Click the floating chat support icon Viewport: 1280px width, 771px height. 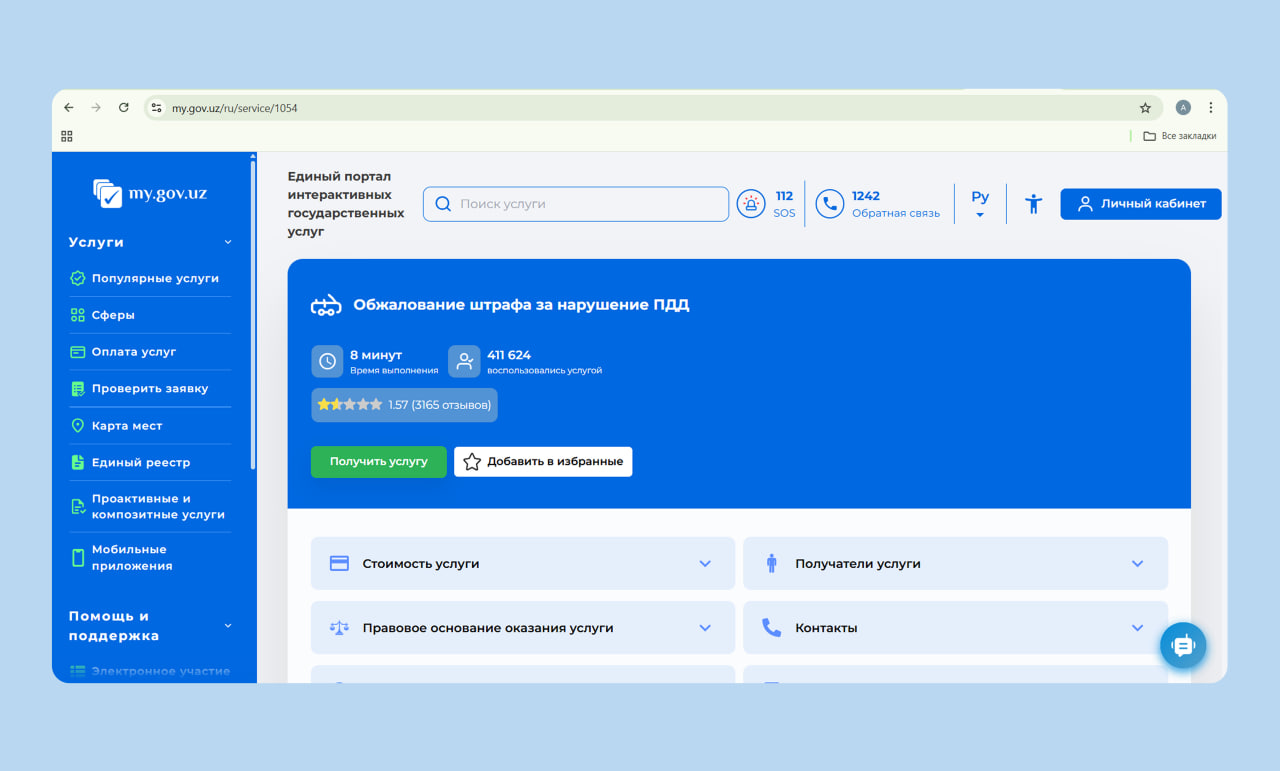click(1183, 646)
